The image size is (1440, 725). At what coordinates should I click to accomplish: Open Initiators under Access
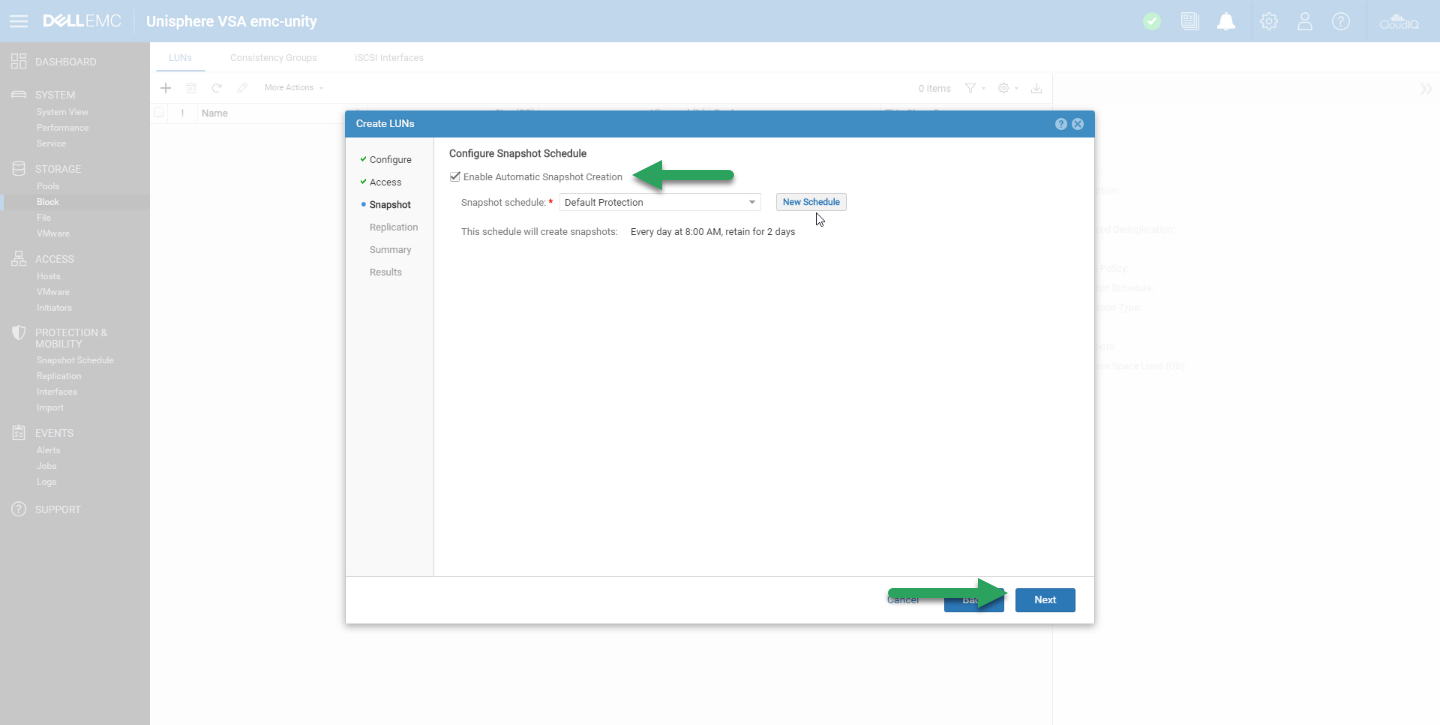click(x=54, y=308)
